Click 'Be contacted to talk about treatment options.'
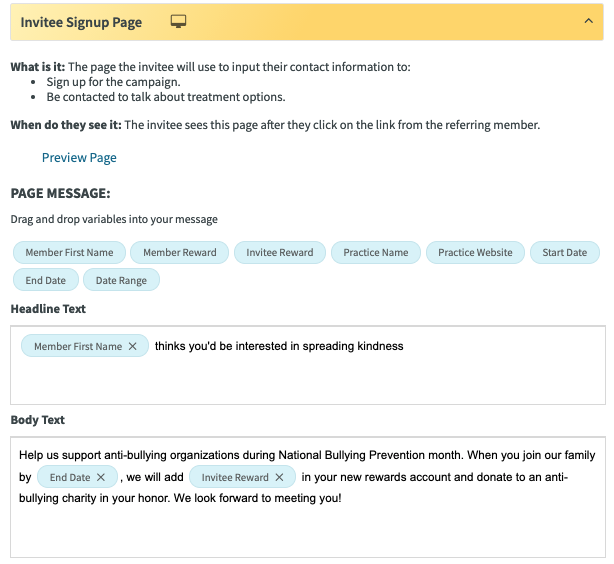 166,97
